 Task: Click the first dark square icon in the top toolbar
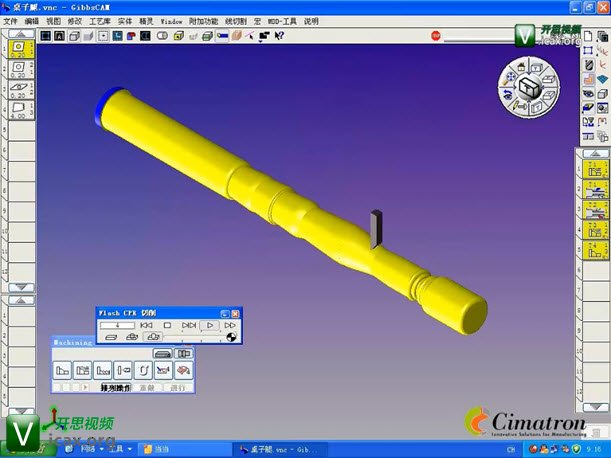(x=46, y=36)
